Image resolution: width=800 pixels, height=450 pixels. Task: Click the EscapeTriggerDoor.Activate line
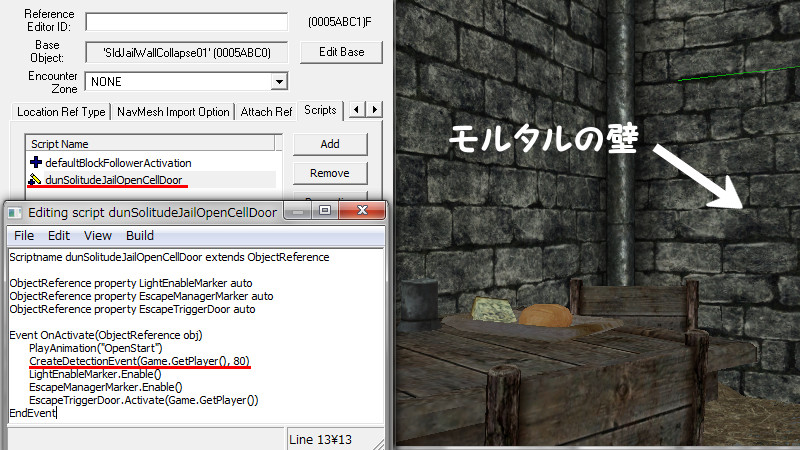click(x=143, y=400)
